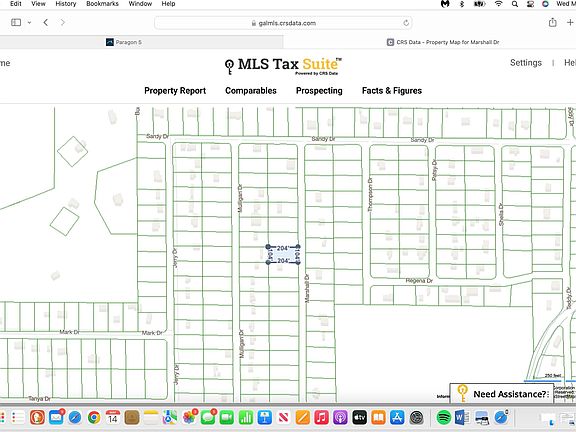Viewport: 576px width, 432px height.
Task: Open the History menu
Action: [x=66, y=4]
